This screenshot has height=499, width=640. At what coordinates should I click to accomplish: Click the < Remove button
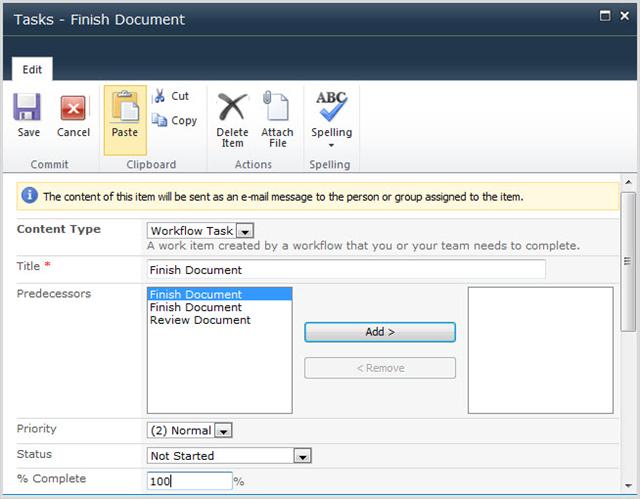pos(380,368)
